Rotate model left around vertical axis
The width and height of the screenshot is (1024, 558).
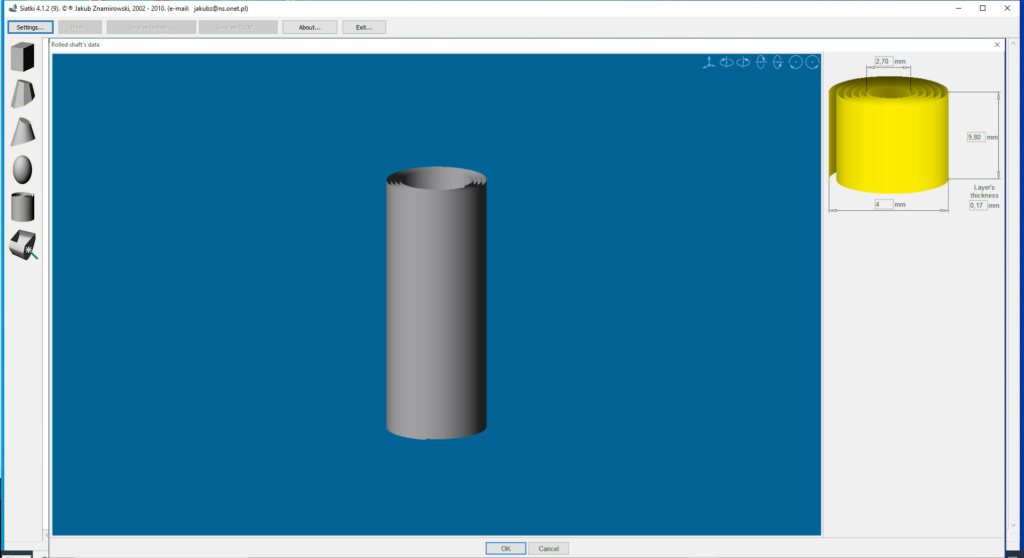[x=726, y=62]
